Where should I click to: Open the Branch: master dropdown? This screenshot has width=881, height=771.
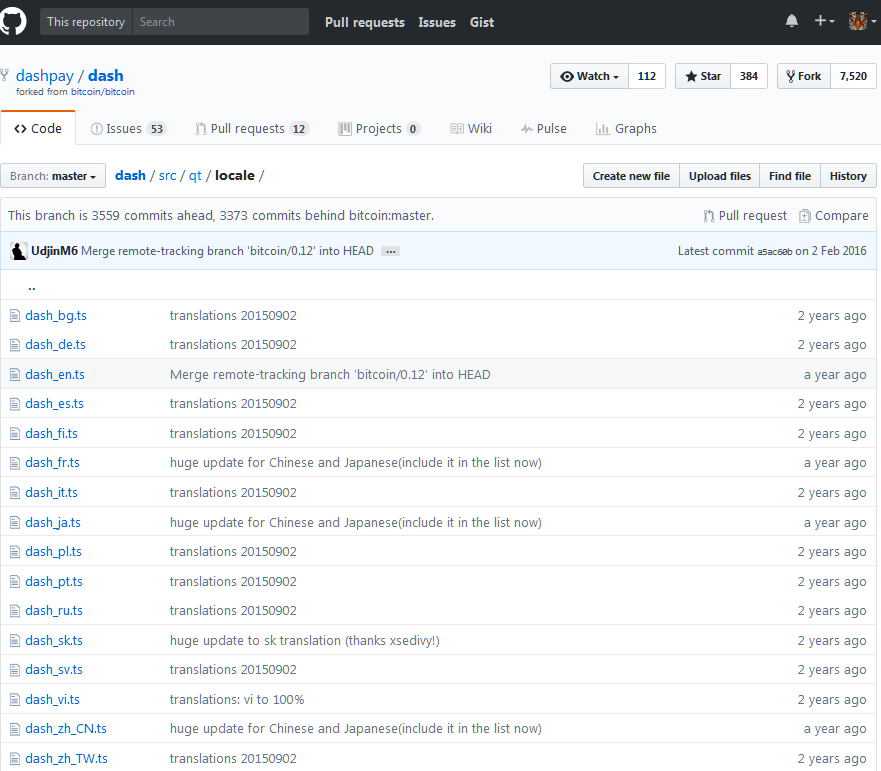pos(53,176)
